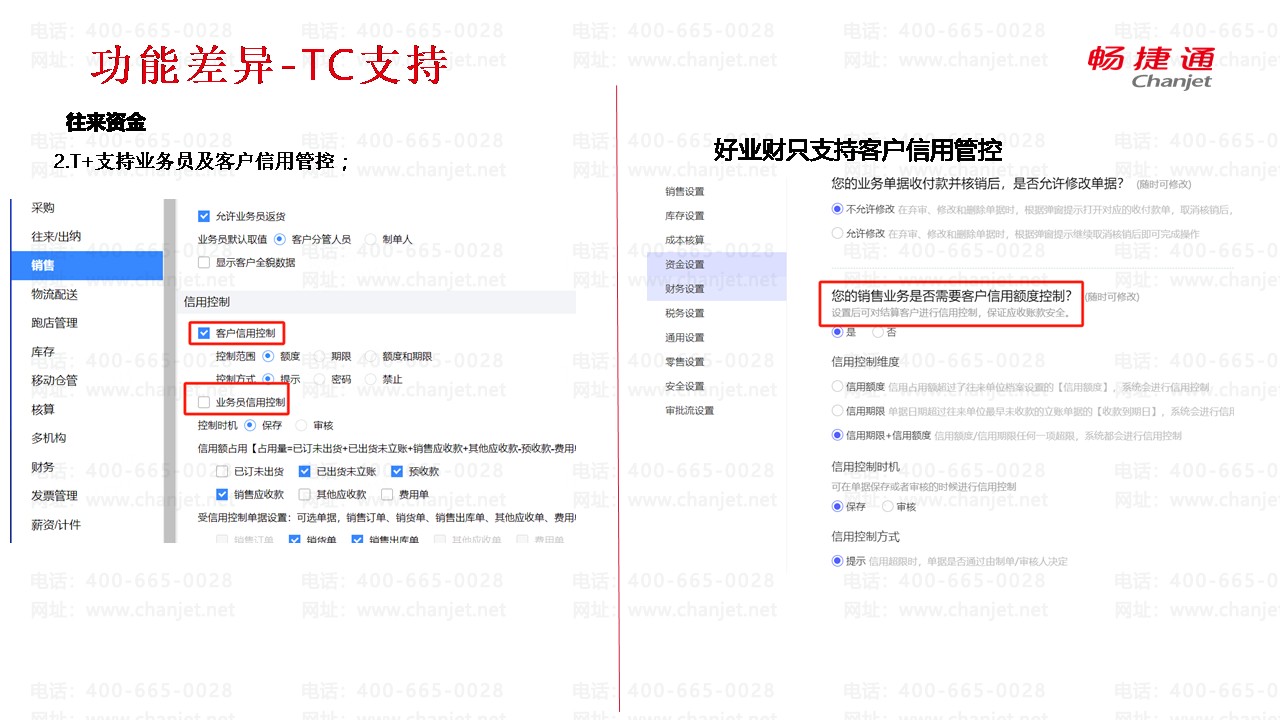Click the 往来资金 heading text

click(x=105, y=122)
